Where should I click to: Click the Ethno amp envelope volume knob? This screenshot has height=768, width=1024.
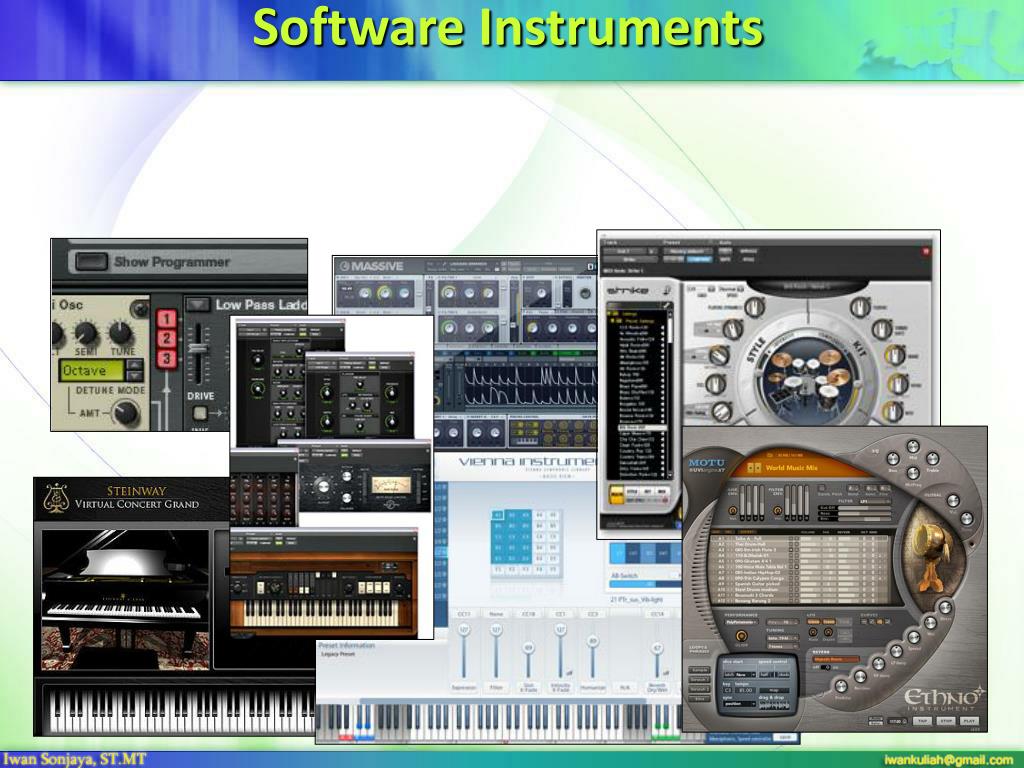pos(733,510)
